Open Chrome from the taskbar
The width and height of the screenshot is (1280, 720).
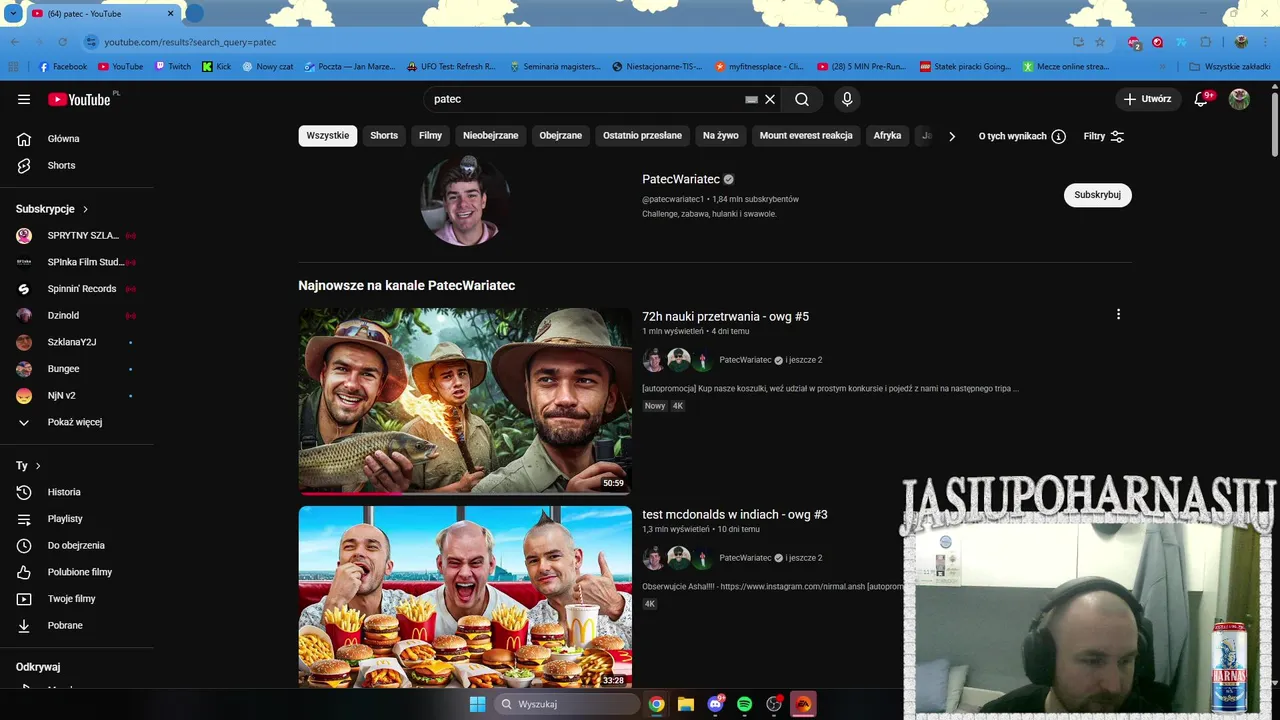click(x=656, y=704)
